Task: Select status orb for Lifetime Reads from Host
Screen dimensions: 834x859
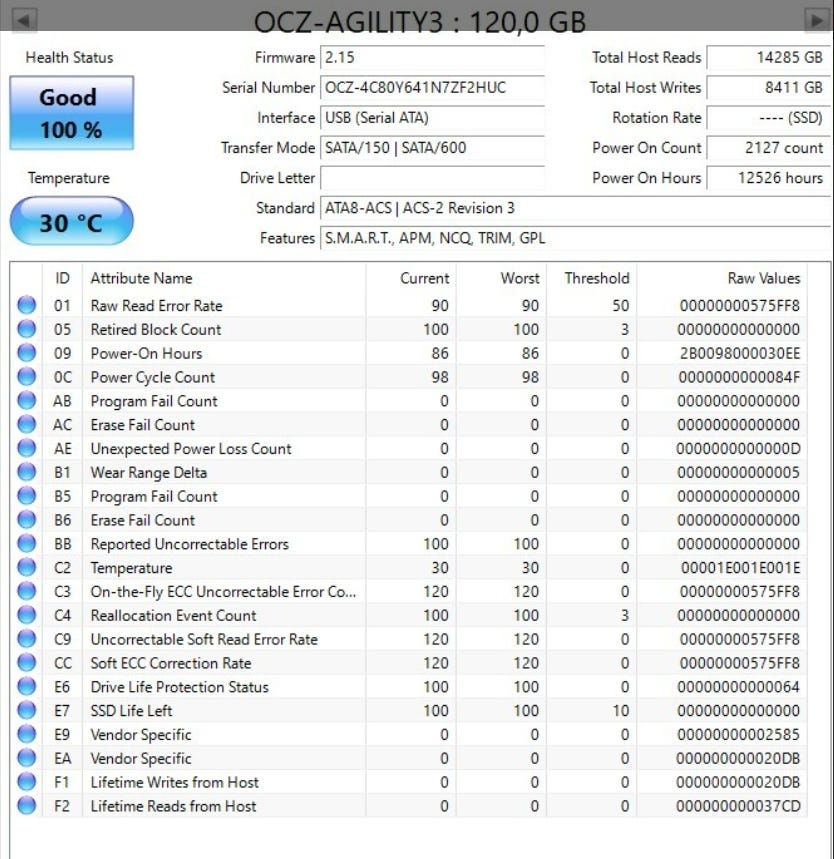Action: click(27, 805)
